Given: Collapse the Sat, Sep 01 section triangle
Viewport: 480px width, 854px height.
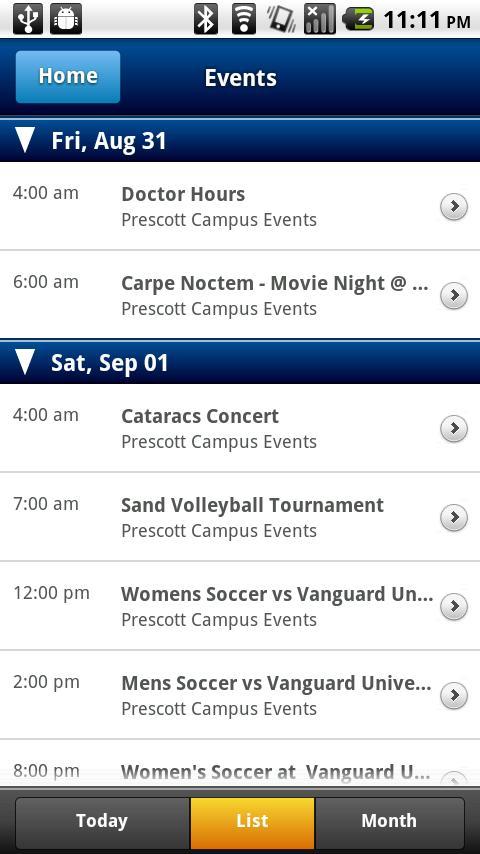Looking at the screenshot, I should coord(25,362).
